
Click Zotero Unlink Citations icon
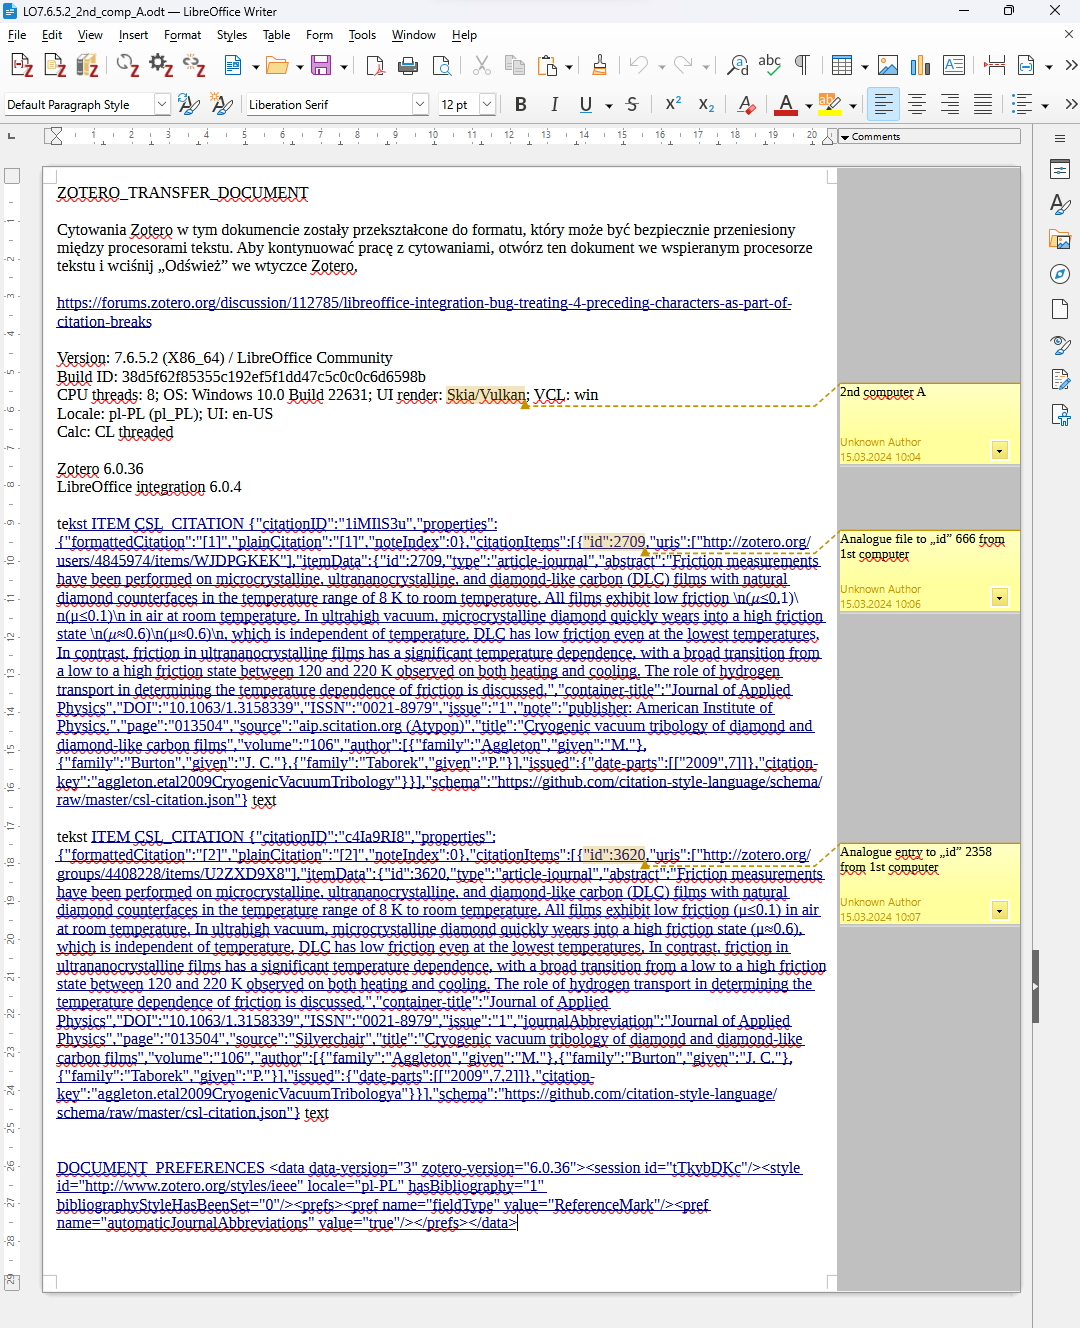[x=194, y=66]
